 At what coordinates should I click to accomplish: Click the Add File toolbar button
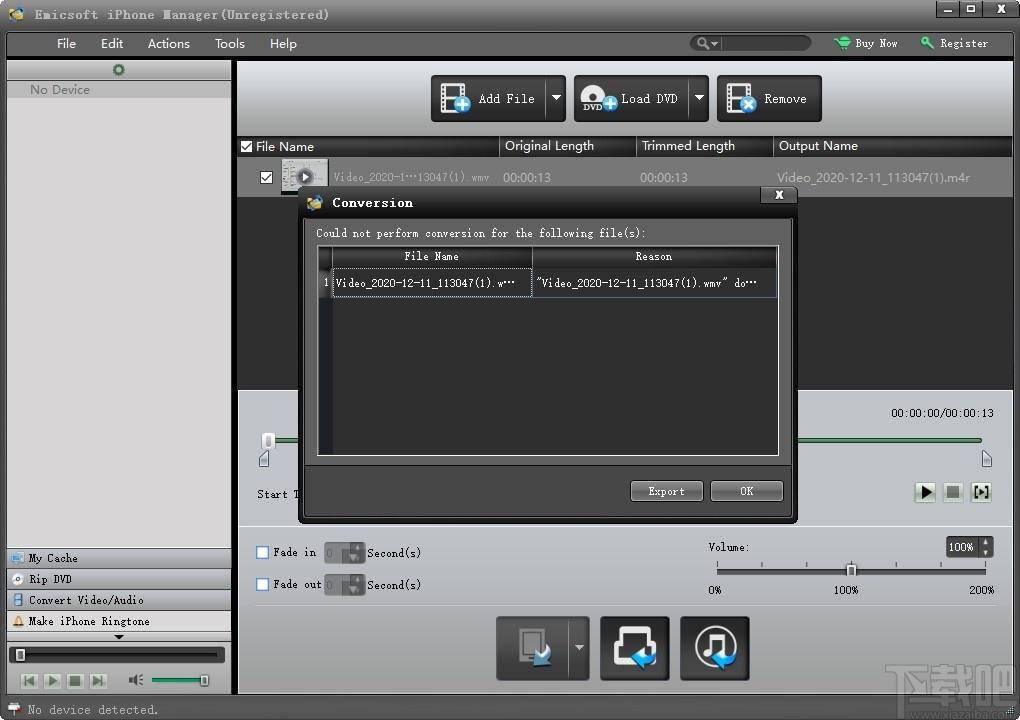(x=489, y=98)
